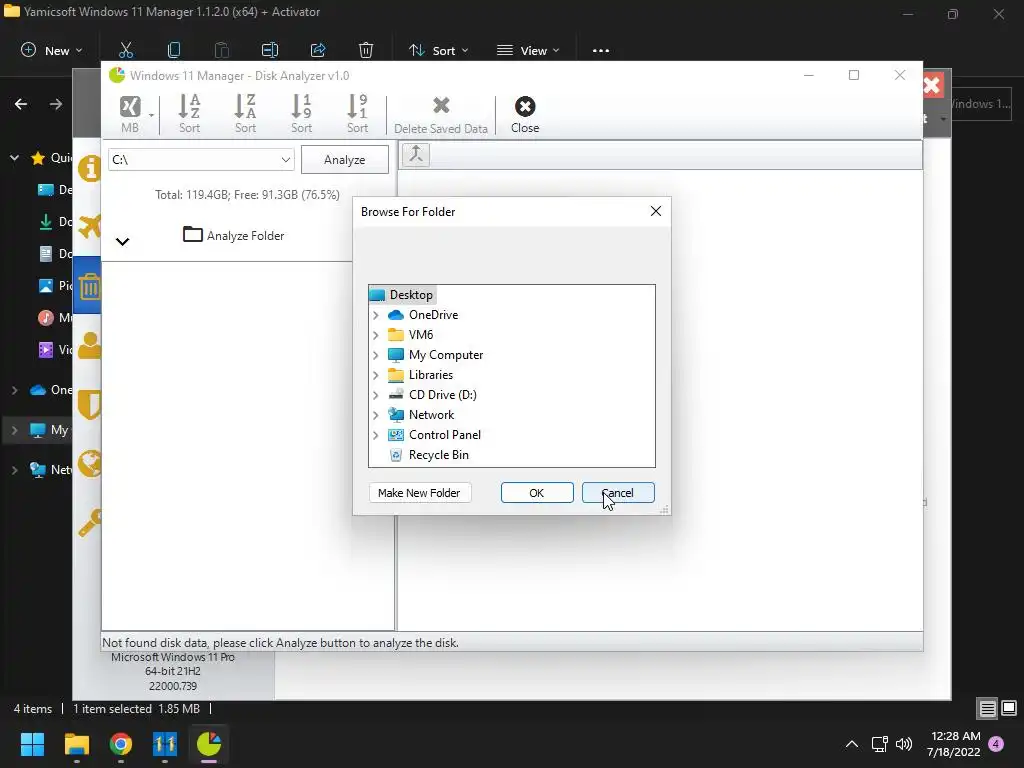Select the CD Drive (D:) icon
1024x768 pixels.
(396, 394)
